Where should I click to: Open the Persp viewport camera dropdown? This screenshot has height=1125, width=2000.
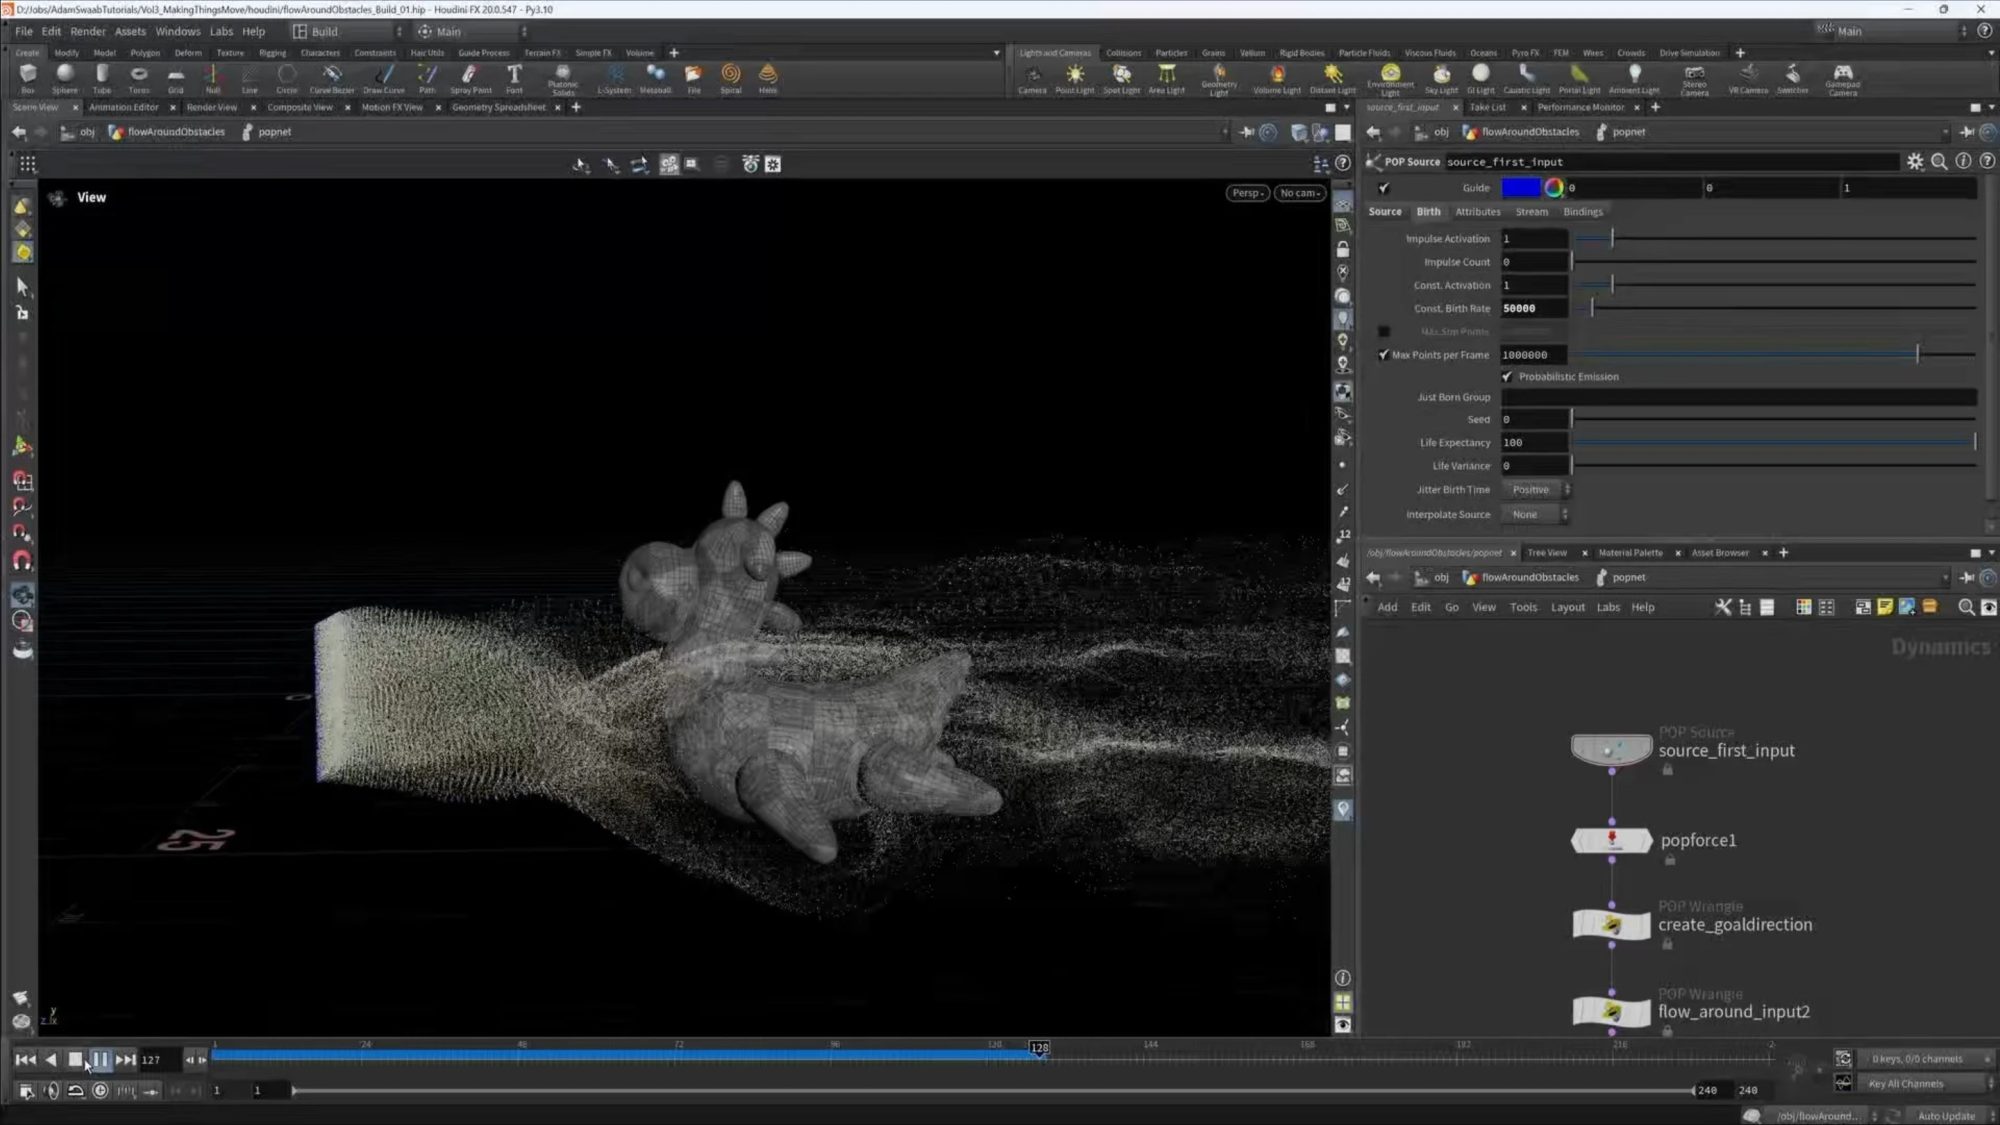1246,192
